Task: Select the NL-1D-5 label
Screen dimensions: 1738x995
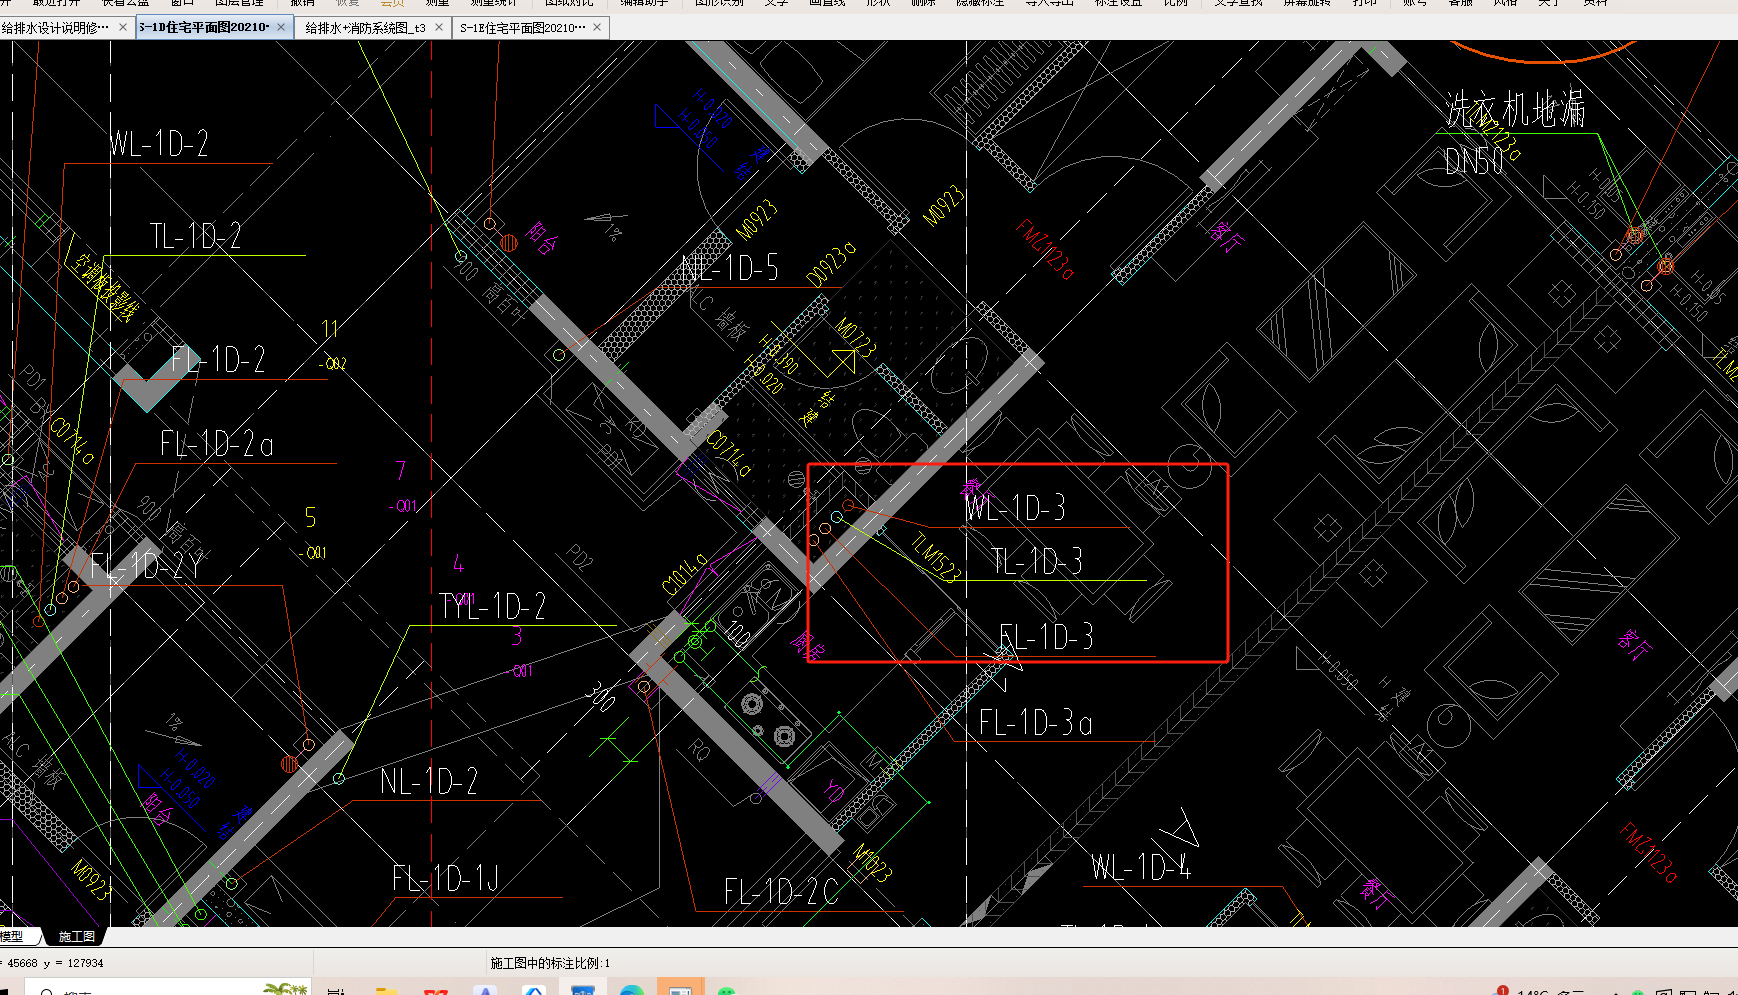Action: [x=730, y=268]
